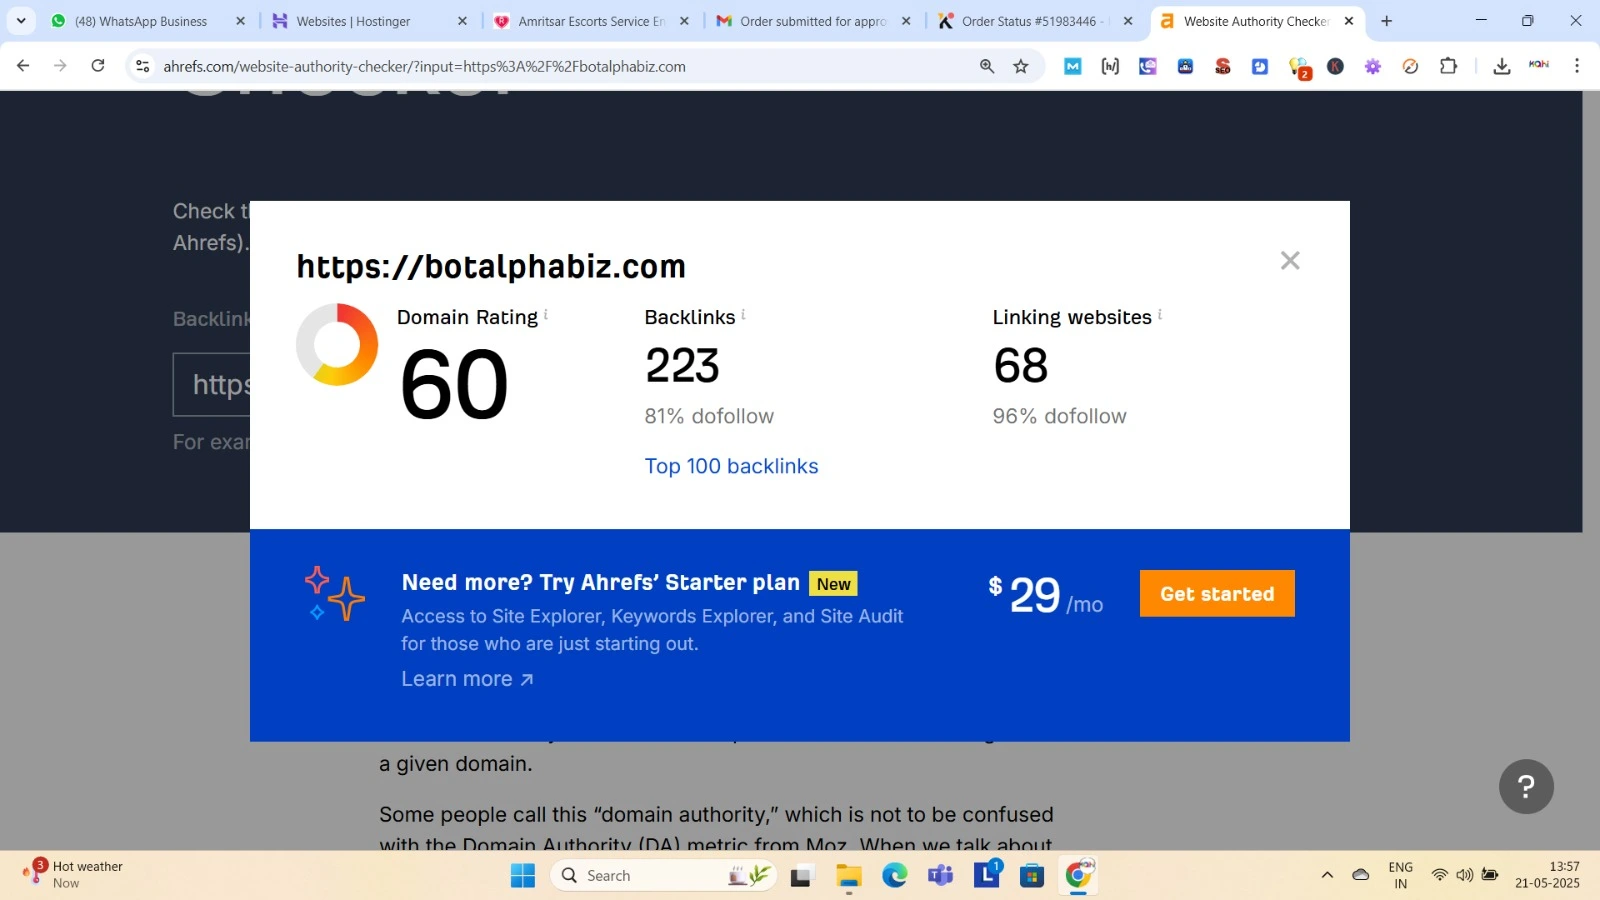1600x900 pixels.
Task: Open the browser zoom magnifier icon
Action: [x=987, y=66]
